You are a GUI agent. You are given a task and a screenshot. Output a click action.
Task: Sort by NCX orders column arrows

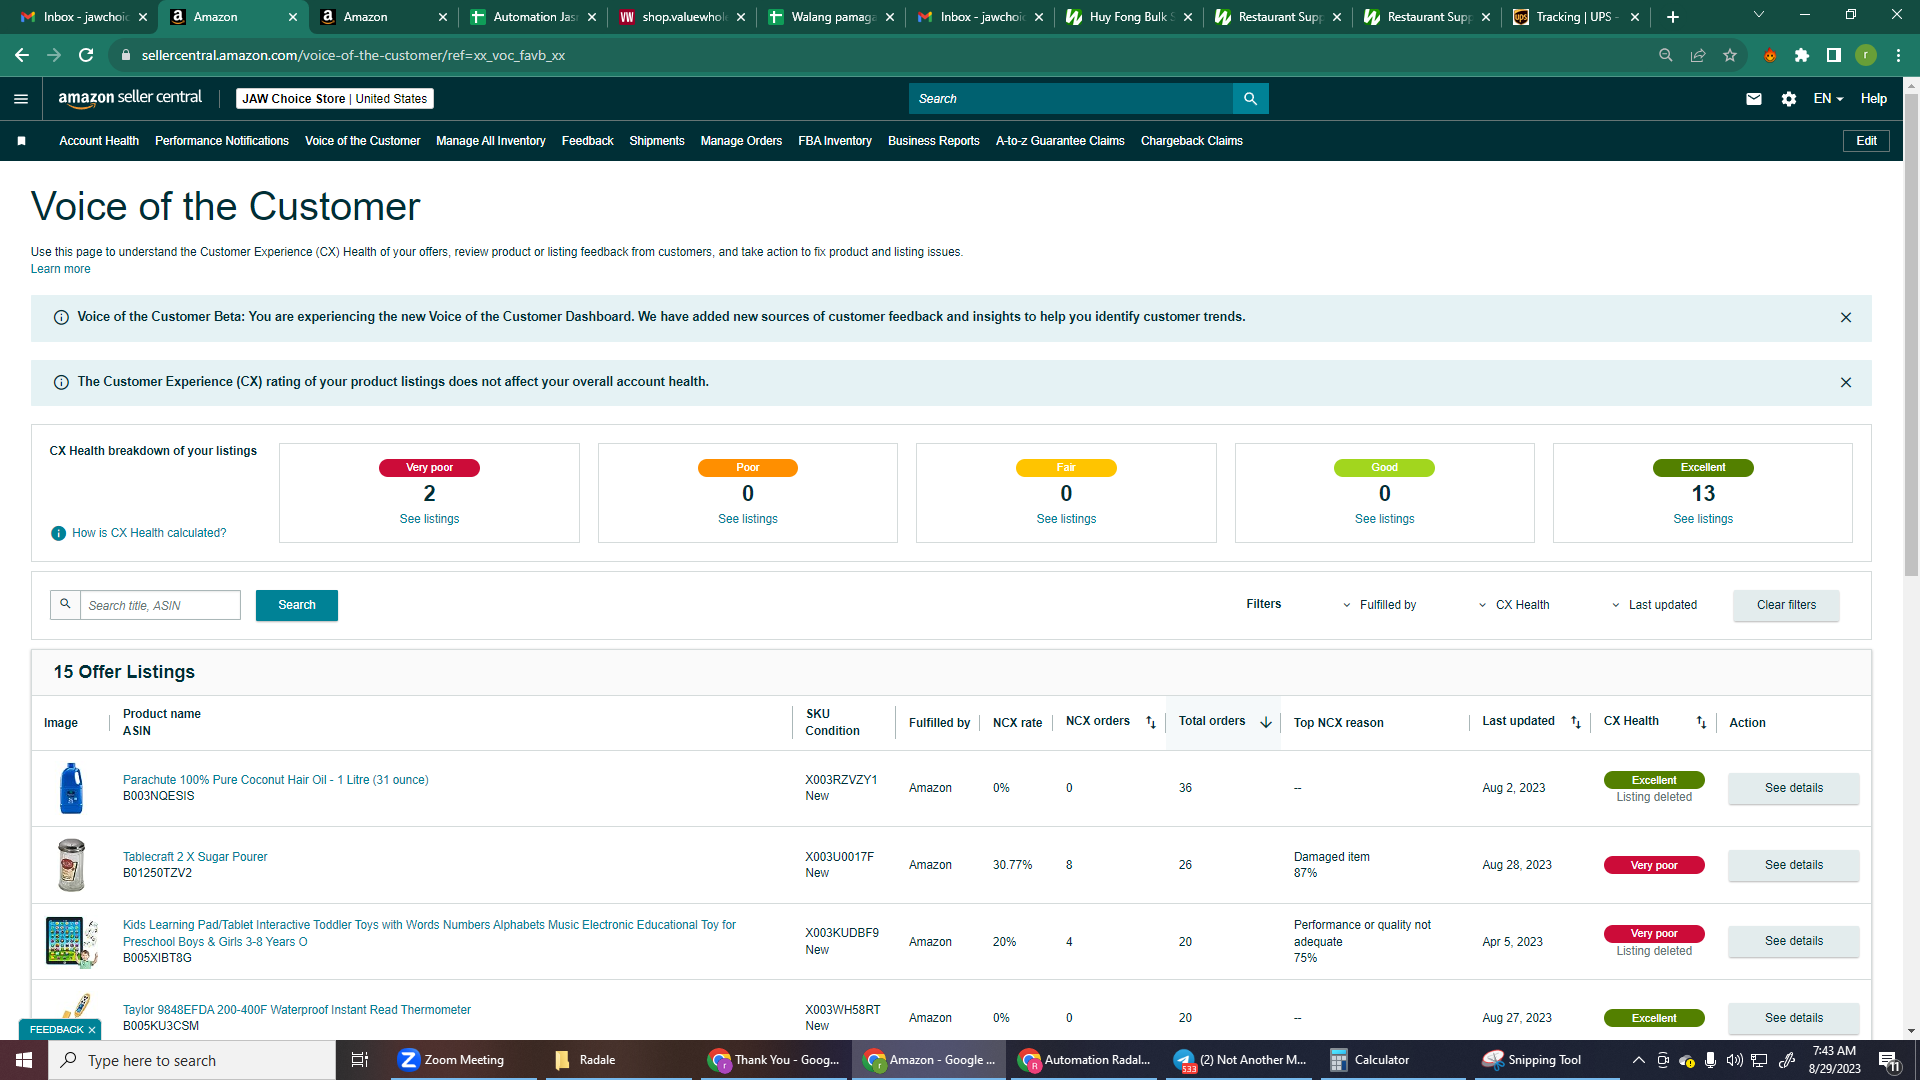point(1151,722)
